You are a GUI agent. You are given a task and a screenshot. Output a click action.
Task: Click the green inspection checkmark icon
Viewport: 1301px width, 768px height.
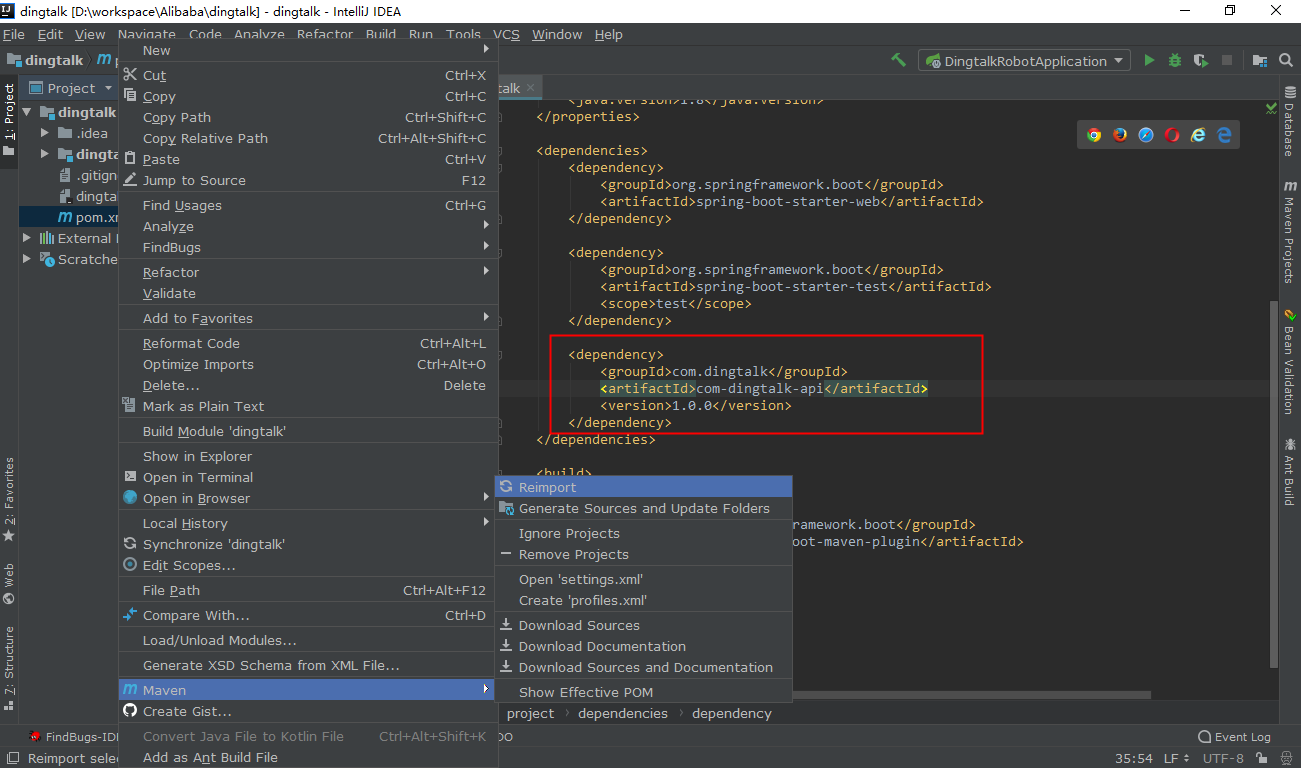tap(1271, 107)
